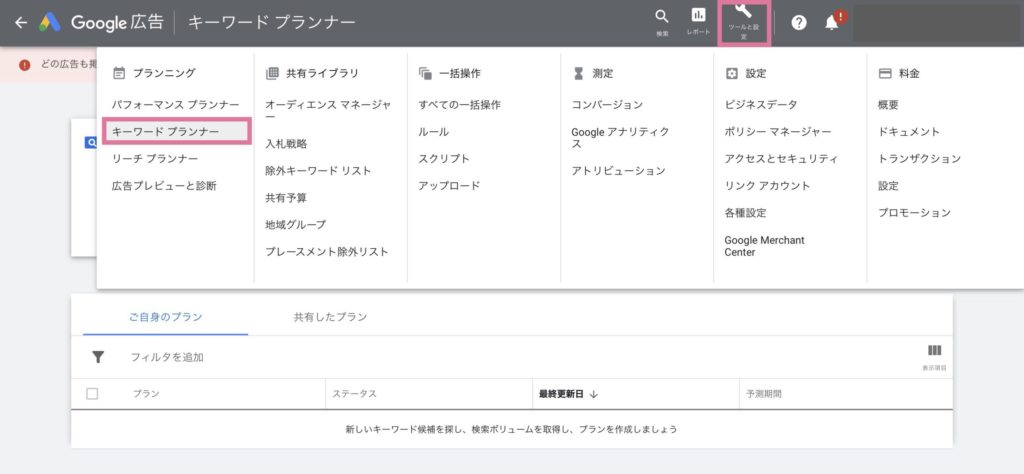Open リンク アカウント menu item
This screenshot has height=474, width=1024.
click(x=767, y=185)
